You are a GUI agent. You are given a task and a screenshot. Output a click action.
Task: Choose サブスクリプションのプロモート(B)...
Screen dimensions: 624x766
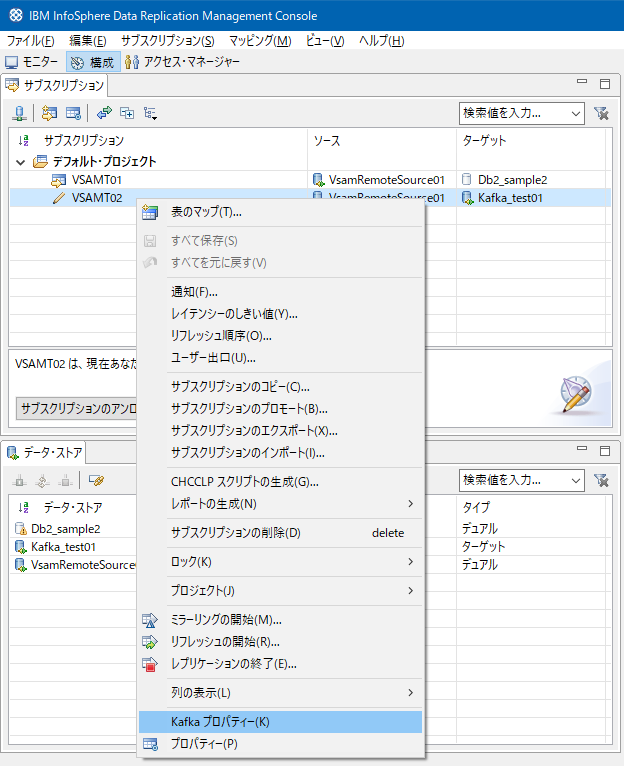click(x=280, y=408)
